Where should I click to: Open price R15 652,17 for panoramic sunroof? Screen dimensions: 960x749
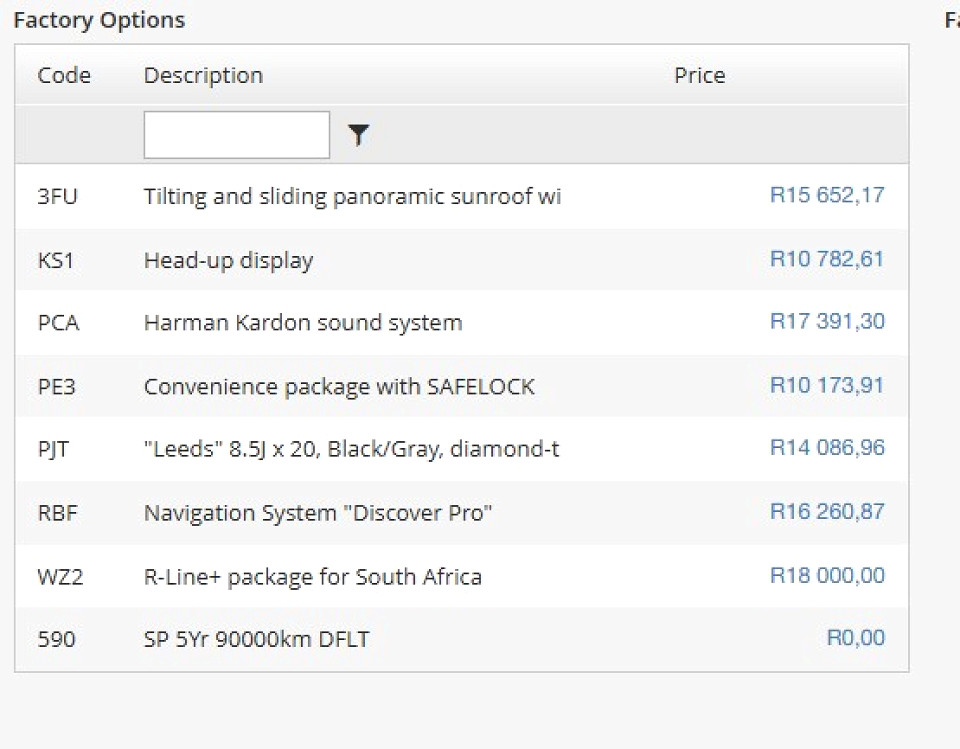pos(826,195)
